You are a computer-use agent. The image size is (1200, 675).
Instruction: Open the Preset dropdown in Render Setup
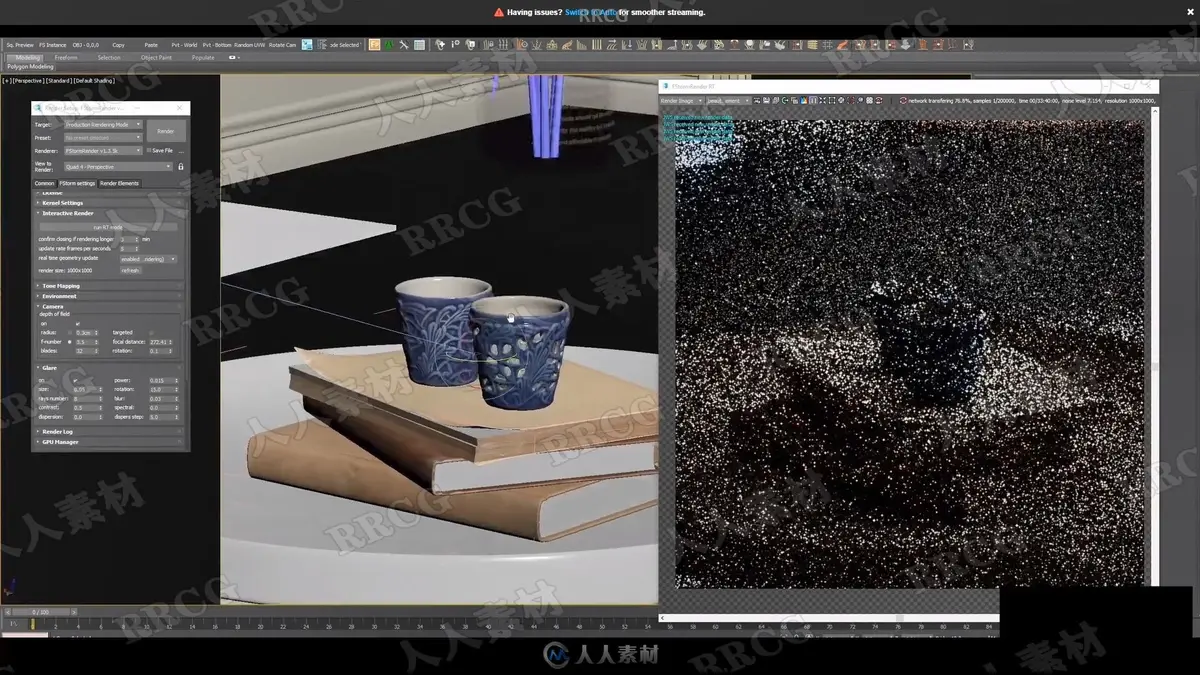point(103,138)
